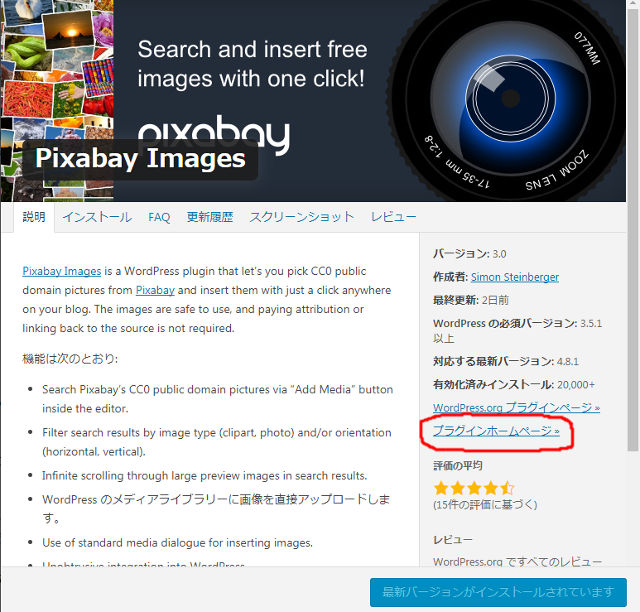Select the 説明 tab
The image size is (640, 612).
pos(34,217)
